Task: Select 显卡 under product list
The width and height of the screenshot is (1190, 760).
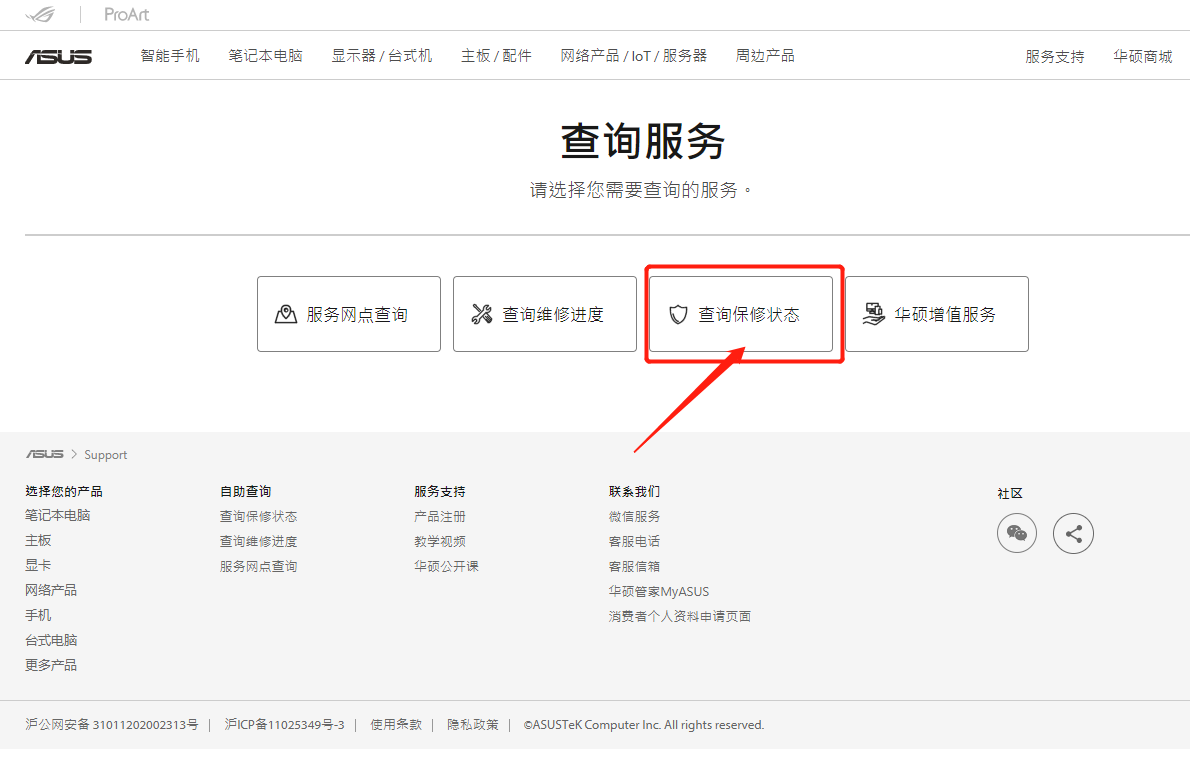Action: (38, 565)
